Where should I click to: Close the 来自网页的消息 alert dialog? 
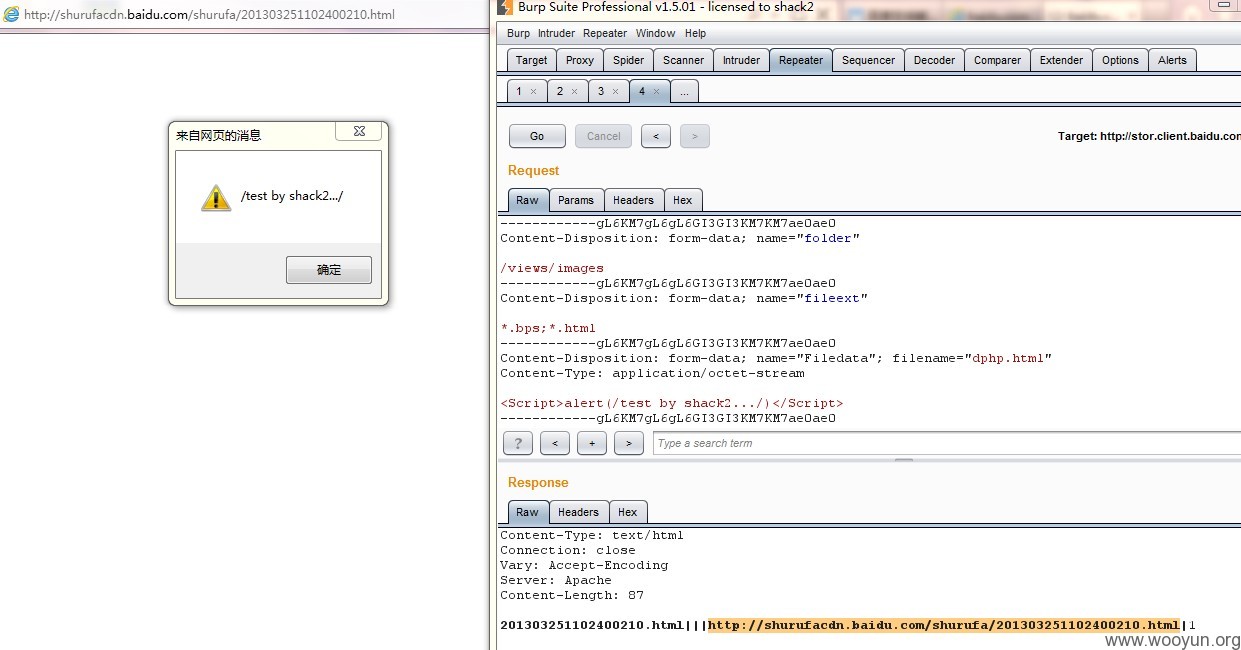358,131
